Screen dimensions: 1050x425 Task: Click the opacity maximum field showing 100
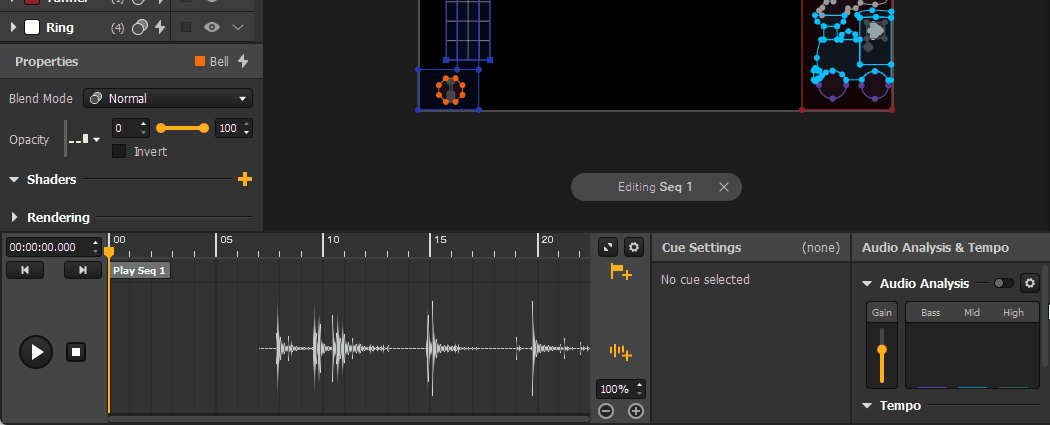(x=233, y=128)
